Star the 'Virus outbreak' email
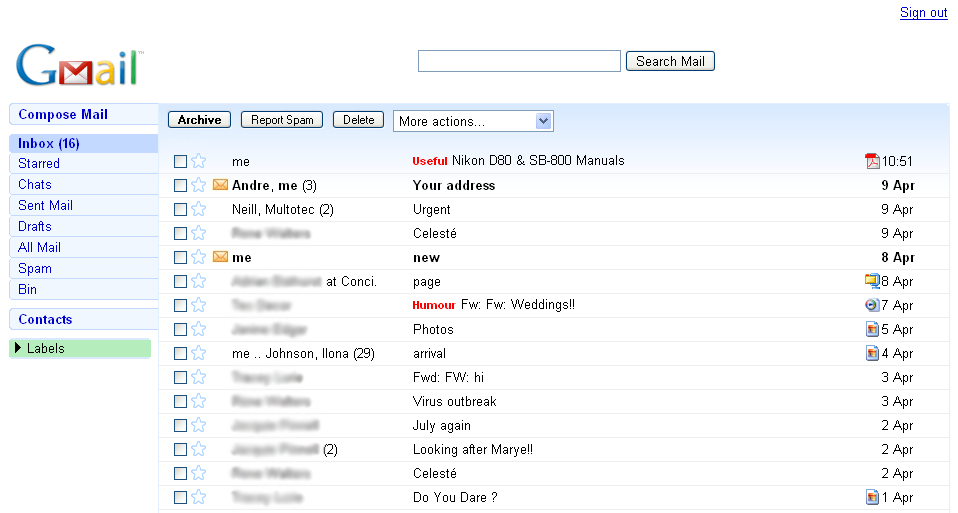 [x=199, y=401]
